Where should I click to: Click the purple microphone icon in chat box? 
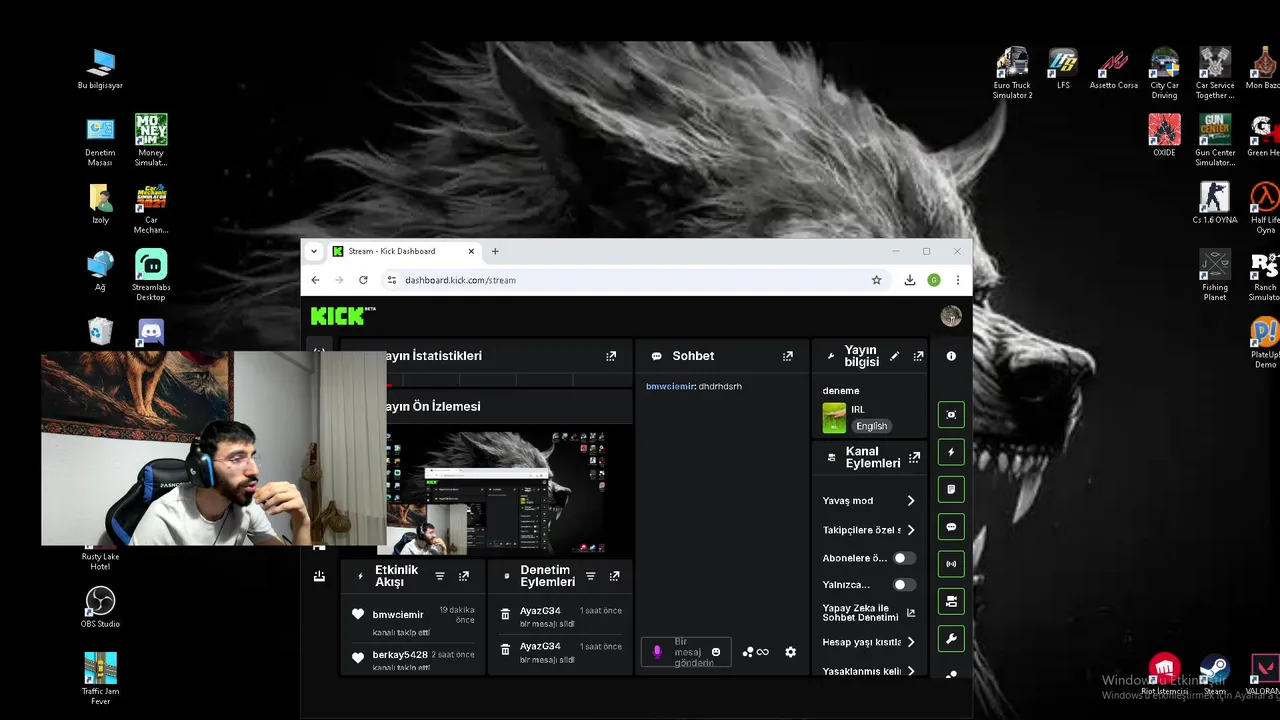[657, 652]
